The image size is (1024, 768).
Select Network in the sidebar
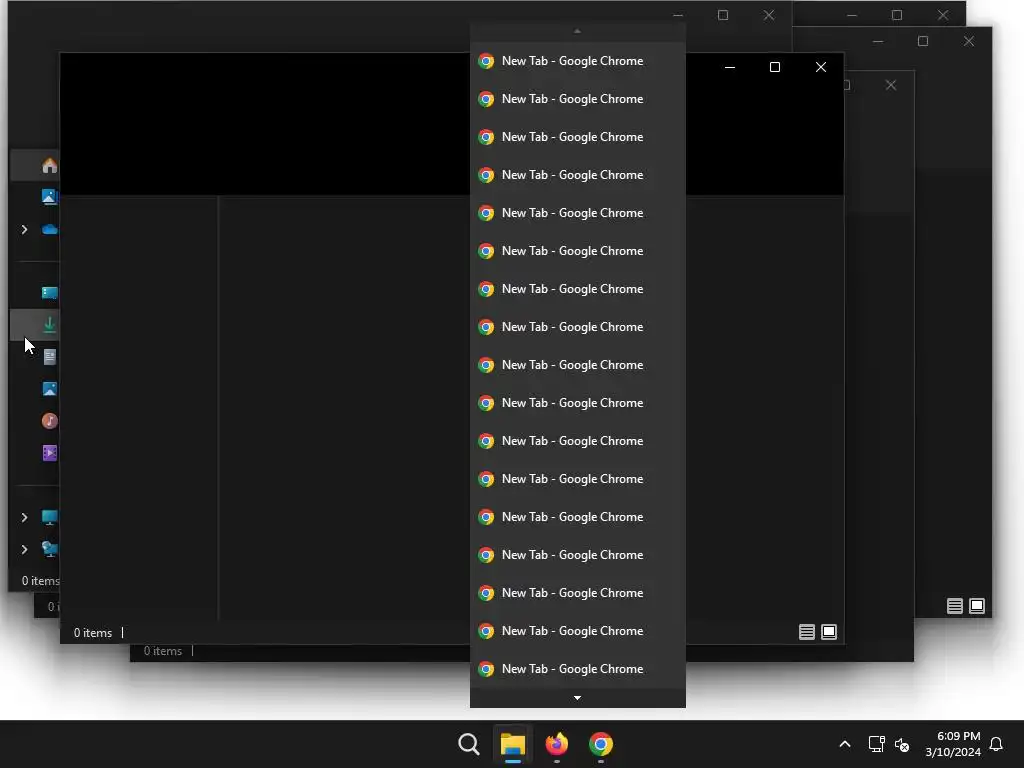[x=50, y=549]
